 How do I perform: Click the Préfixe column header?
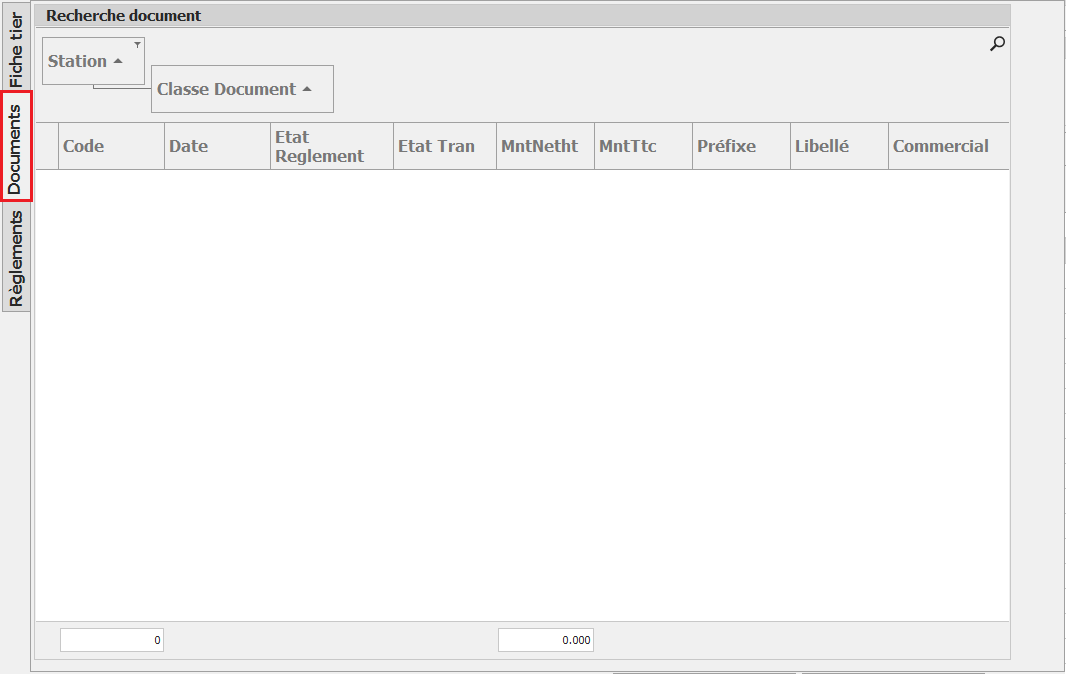(x=741, y=146)
